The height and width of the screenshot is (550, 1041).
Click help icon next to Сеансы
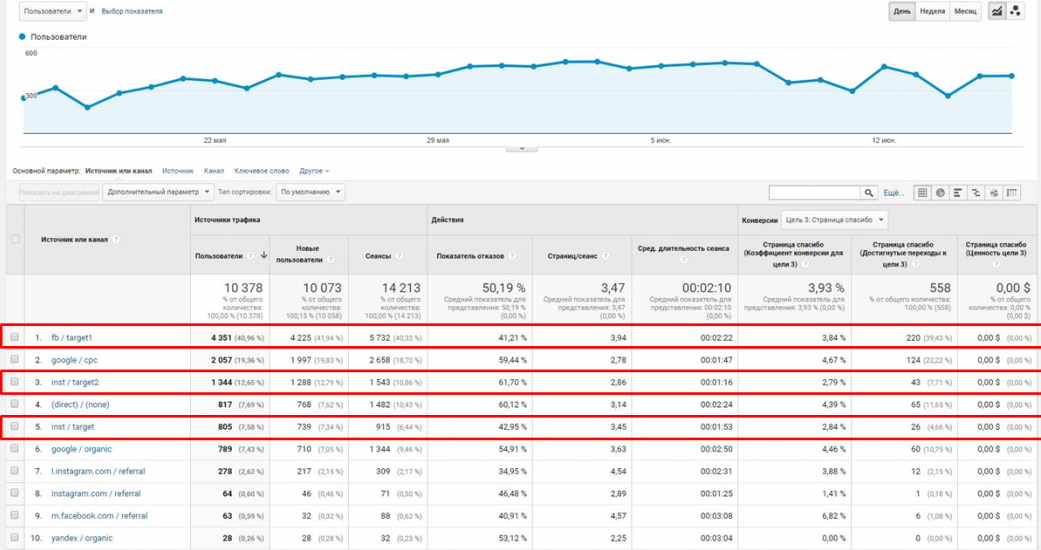[400, 256]
